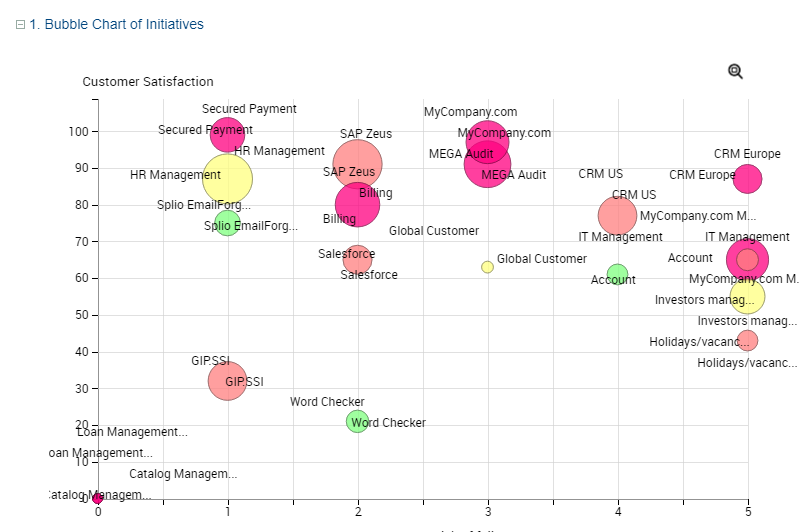Select the pink Secured Payment bubble
Screen dimensions: 800x532
pos(228,133)
